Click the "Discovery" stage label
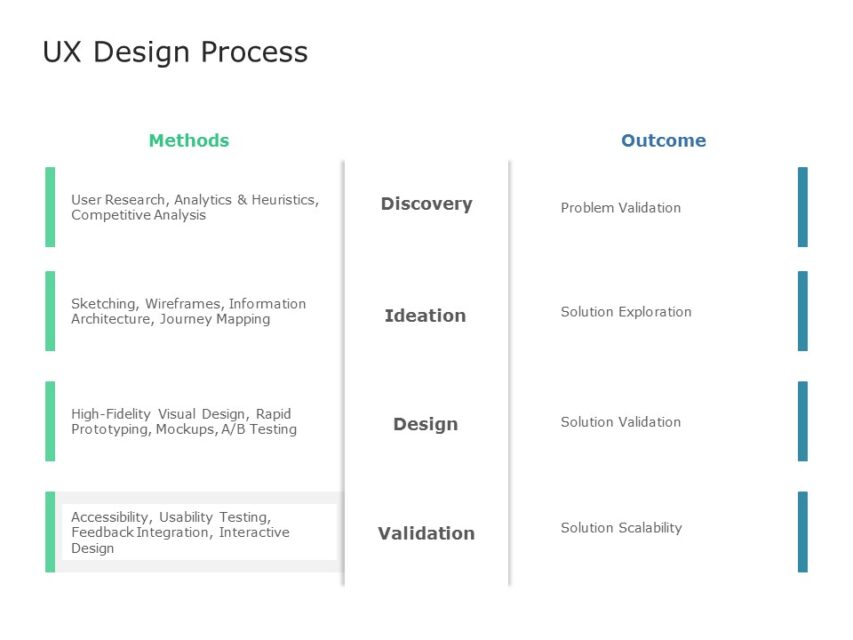 tap(426, 204)
